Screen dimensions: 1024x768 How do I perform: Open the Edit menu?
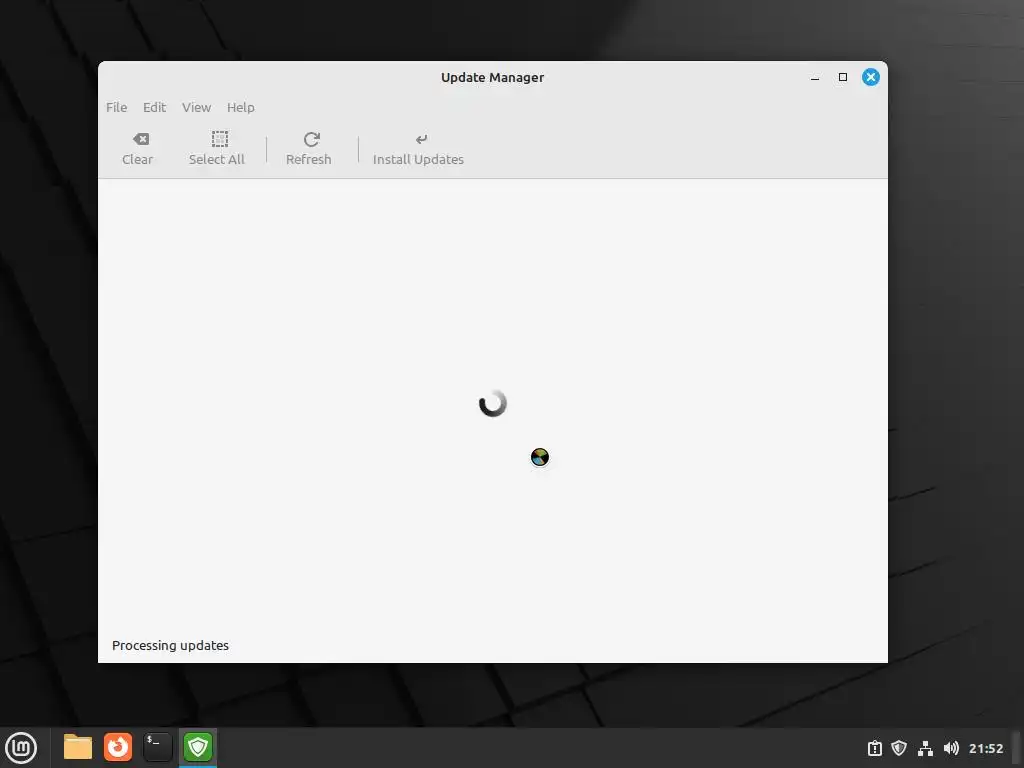click(x=154, y=107)
